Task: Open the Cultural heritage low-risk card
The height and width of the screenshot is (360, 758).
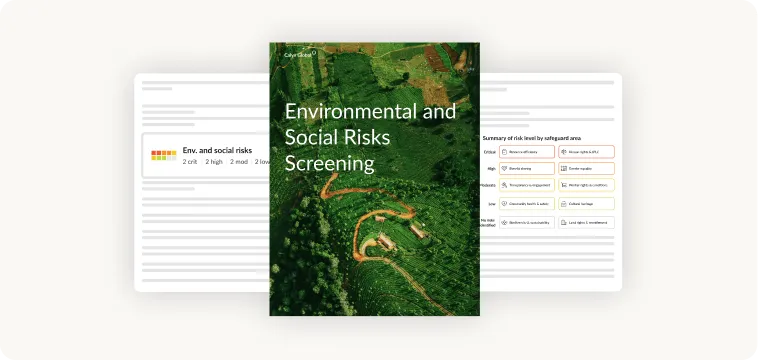Action: [x=586, y=204]
